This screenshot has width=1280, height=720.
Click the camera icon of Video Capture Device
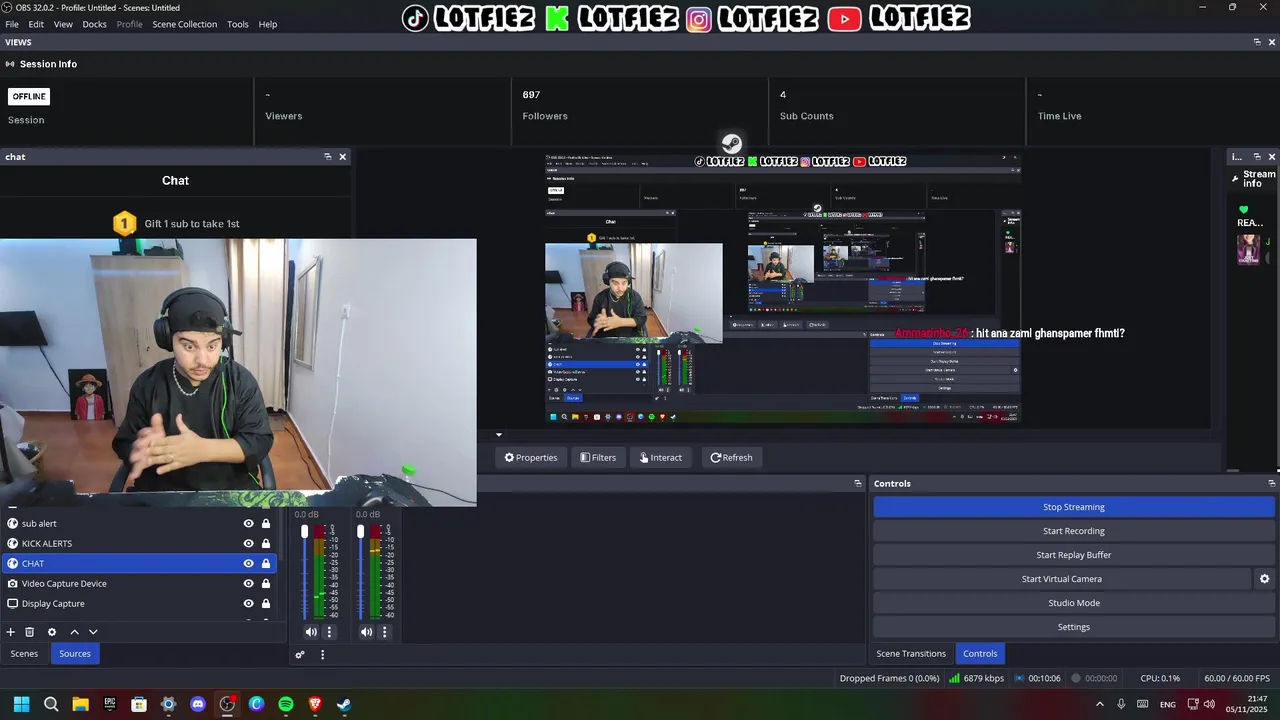(x=13, y=584)
